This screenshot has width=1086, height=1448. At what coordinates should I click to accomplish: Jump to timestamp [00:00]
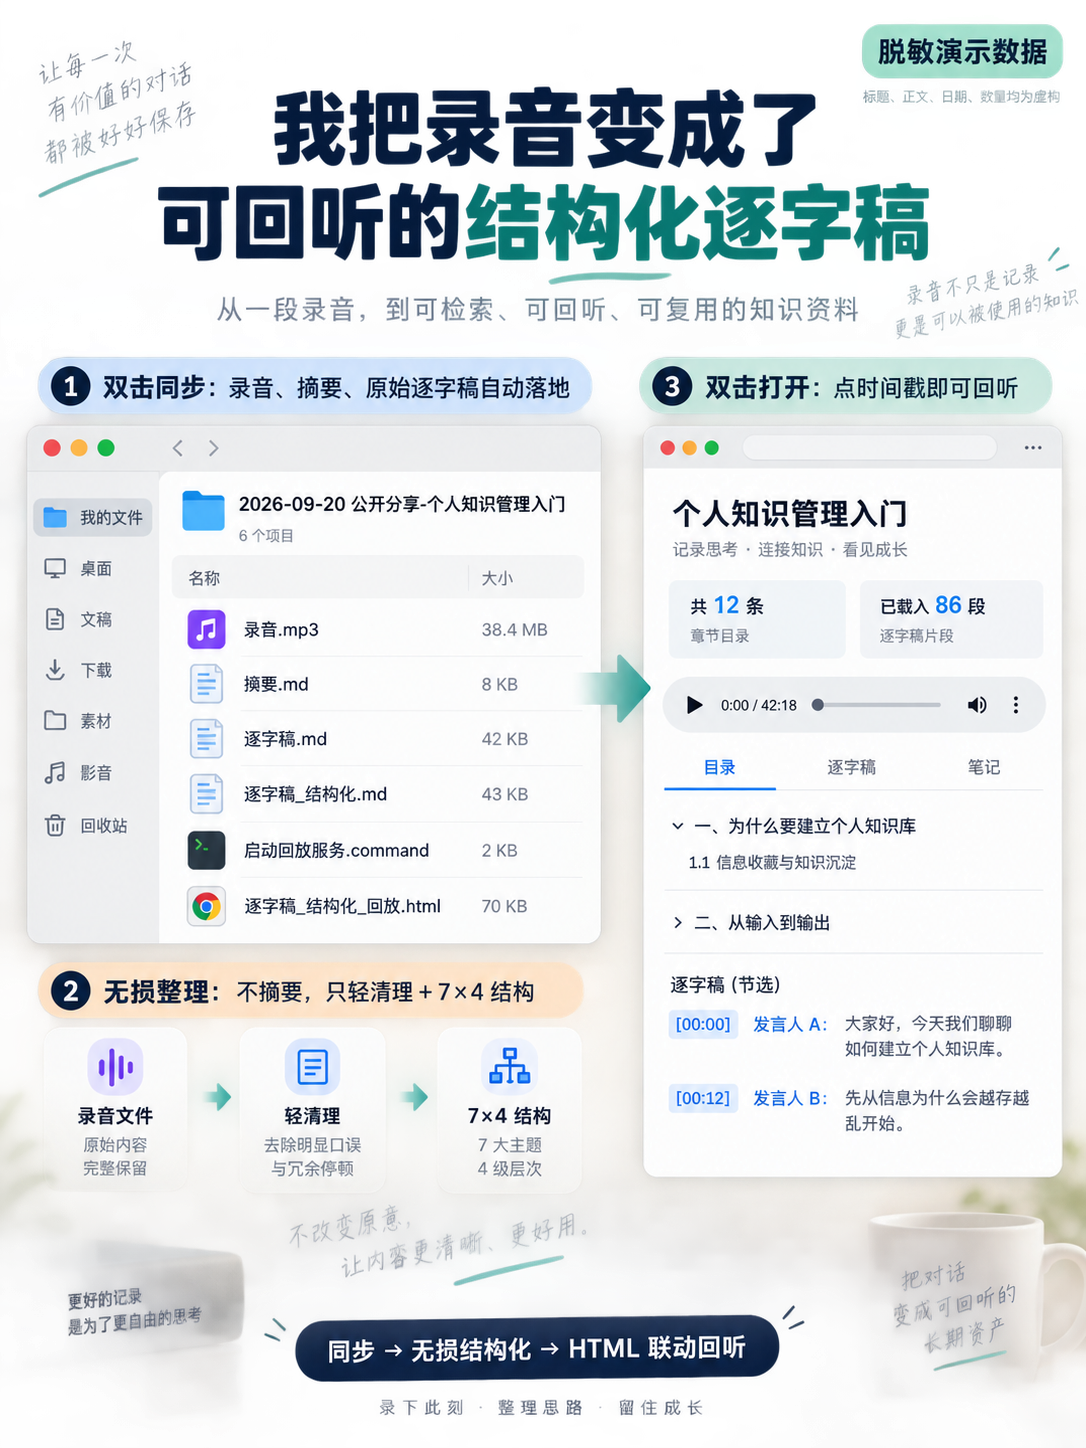pyautogui.click(x=703, y=1024)
